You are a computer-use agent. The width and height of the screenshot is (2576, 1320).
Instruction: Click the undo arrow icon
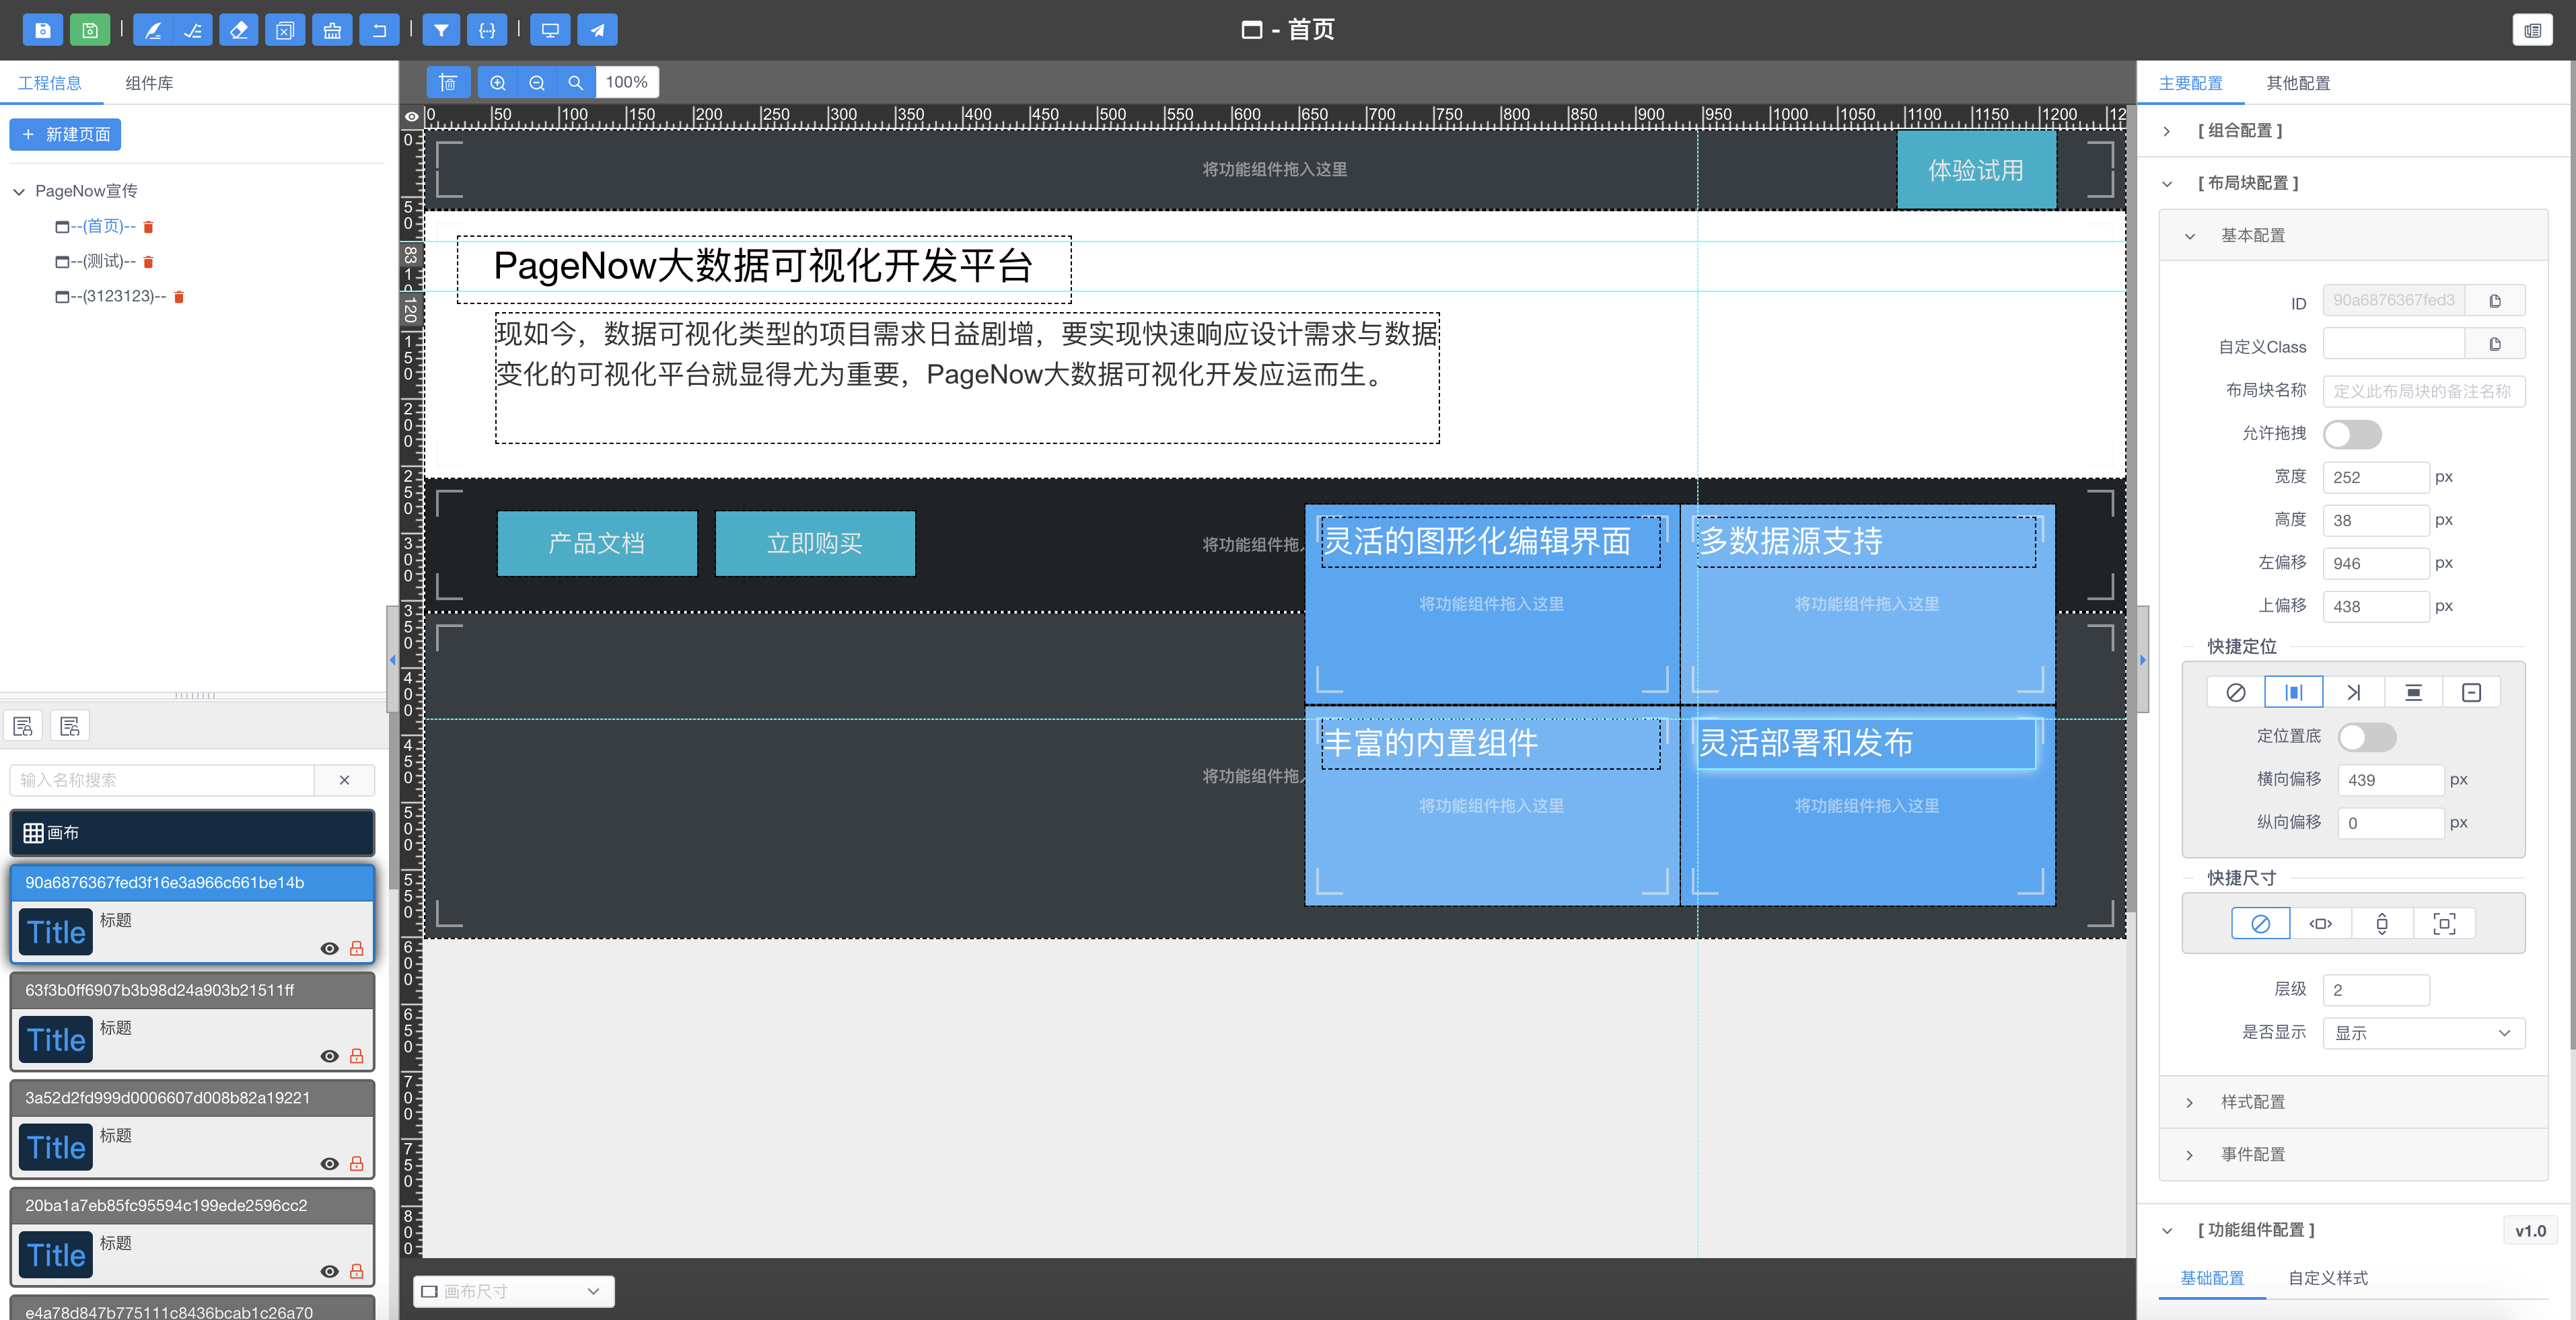click(379, 30)
